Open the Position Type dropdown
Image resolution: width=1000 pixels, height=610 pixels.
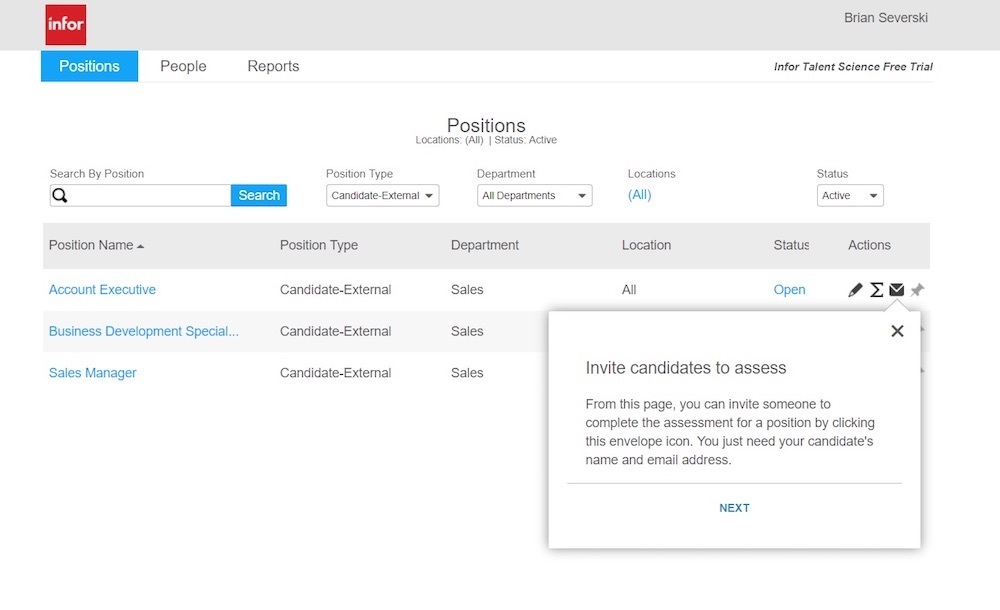coord(382,195)
